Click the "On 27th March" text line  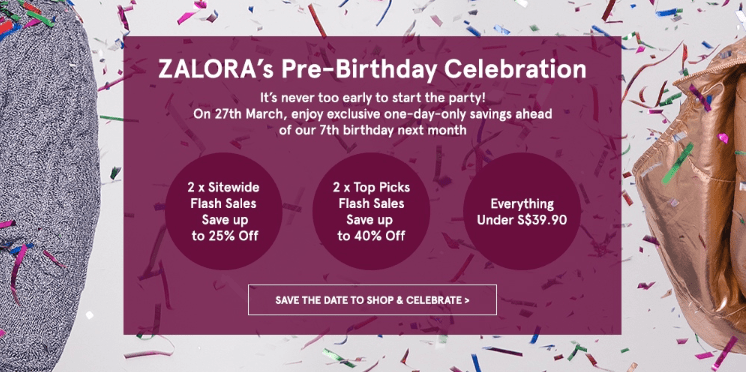pos(372,115)
